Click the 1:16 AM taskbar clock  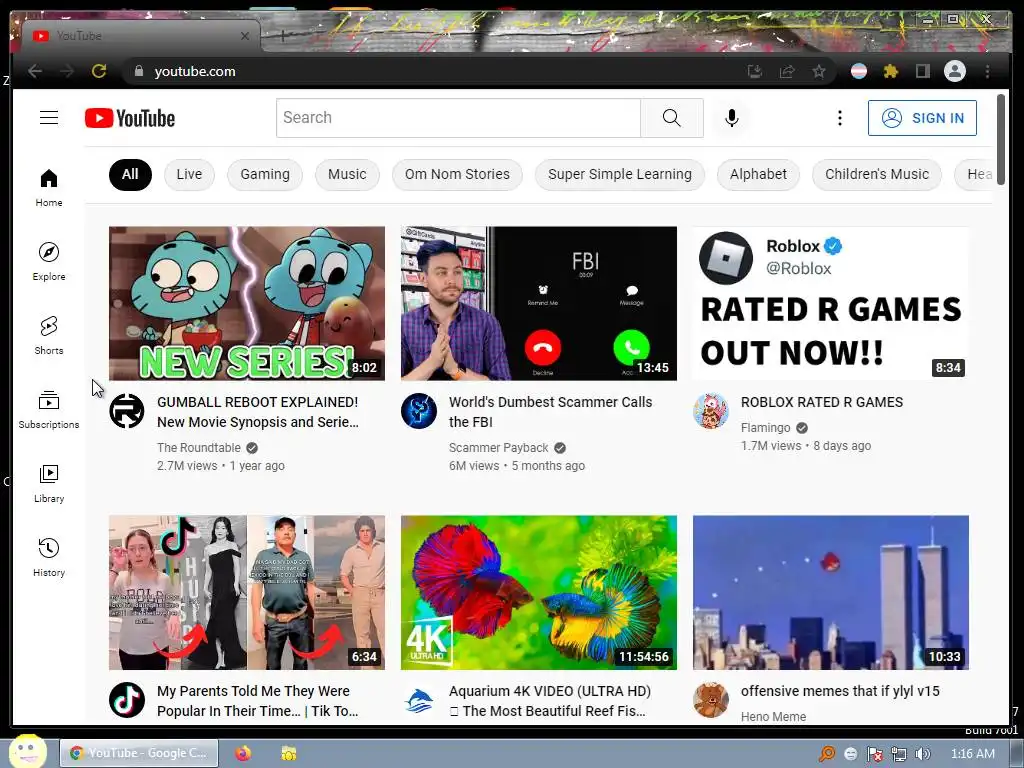[972, 754]
